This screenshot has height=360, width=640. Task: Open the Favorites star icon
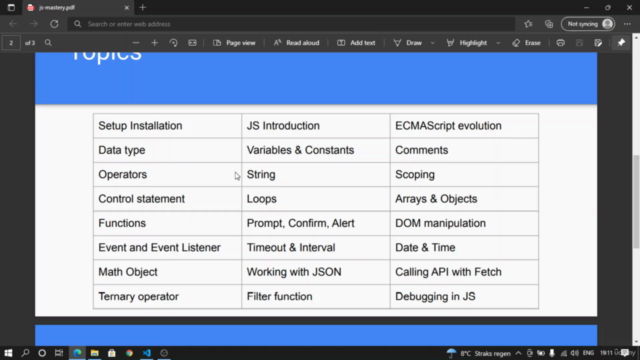pyautogui.click(x=528, y=24)
